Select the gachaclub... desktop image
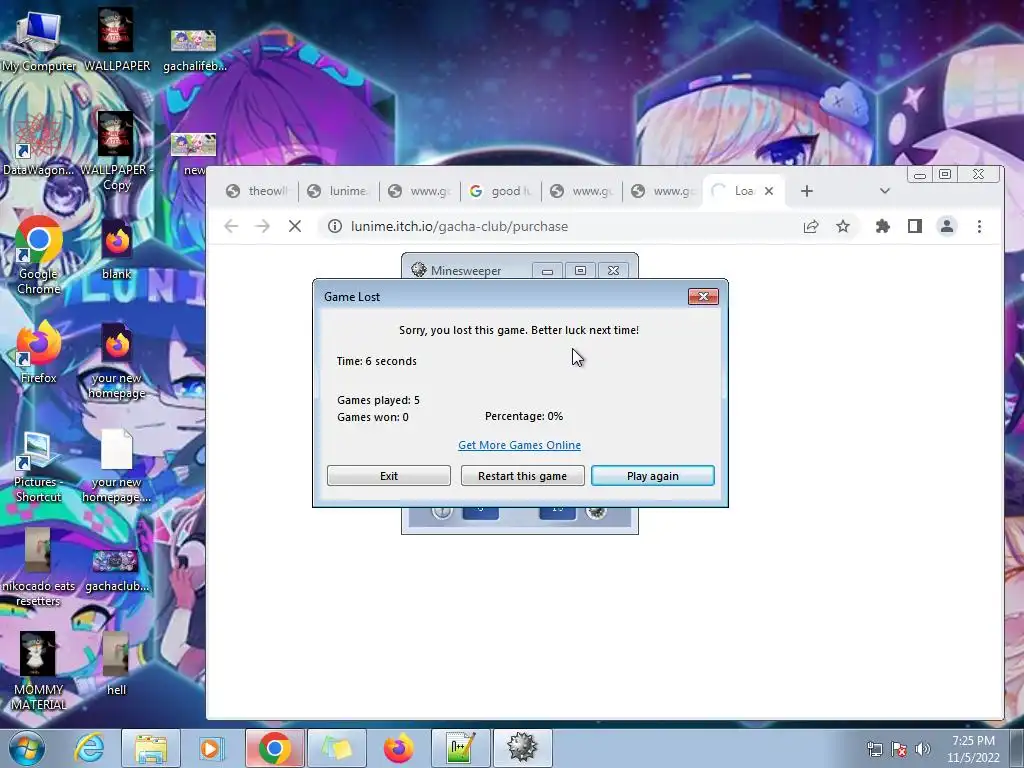The height and width of the screenshot is (768, 1024). click(116, 569)
